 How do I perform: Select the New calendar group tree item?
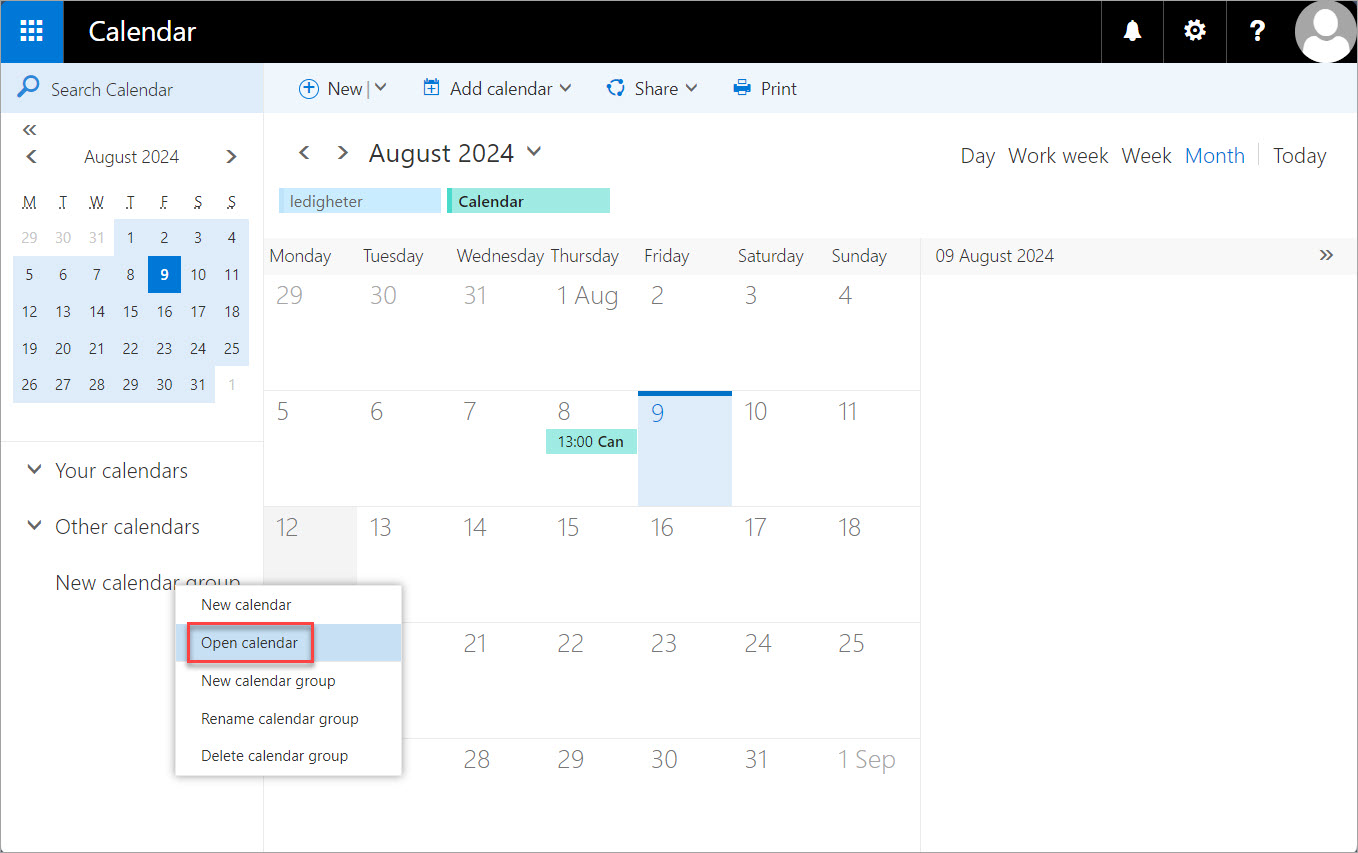click(148, 582)
